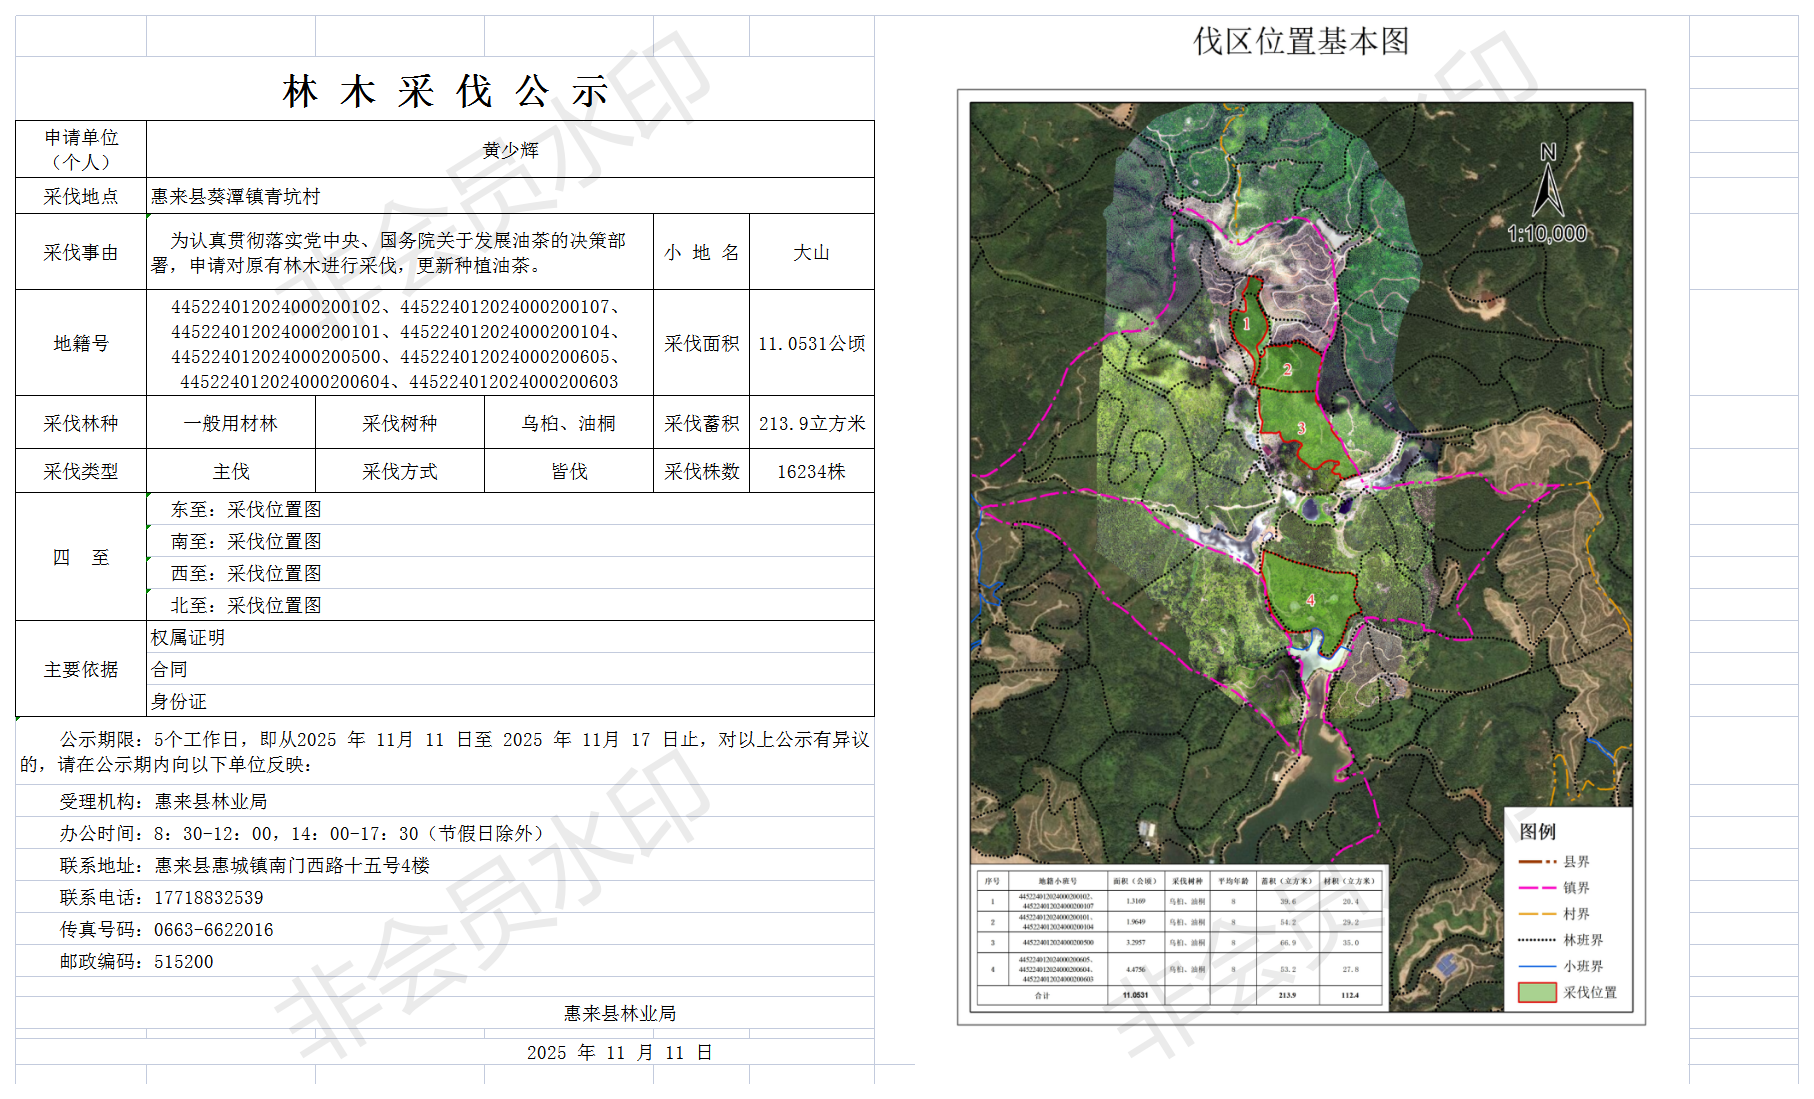Click the magenta 镇界 legend line symbol
This screenshot has height=1099, width=1814.
click(1537, 887)
